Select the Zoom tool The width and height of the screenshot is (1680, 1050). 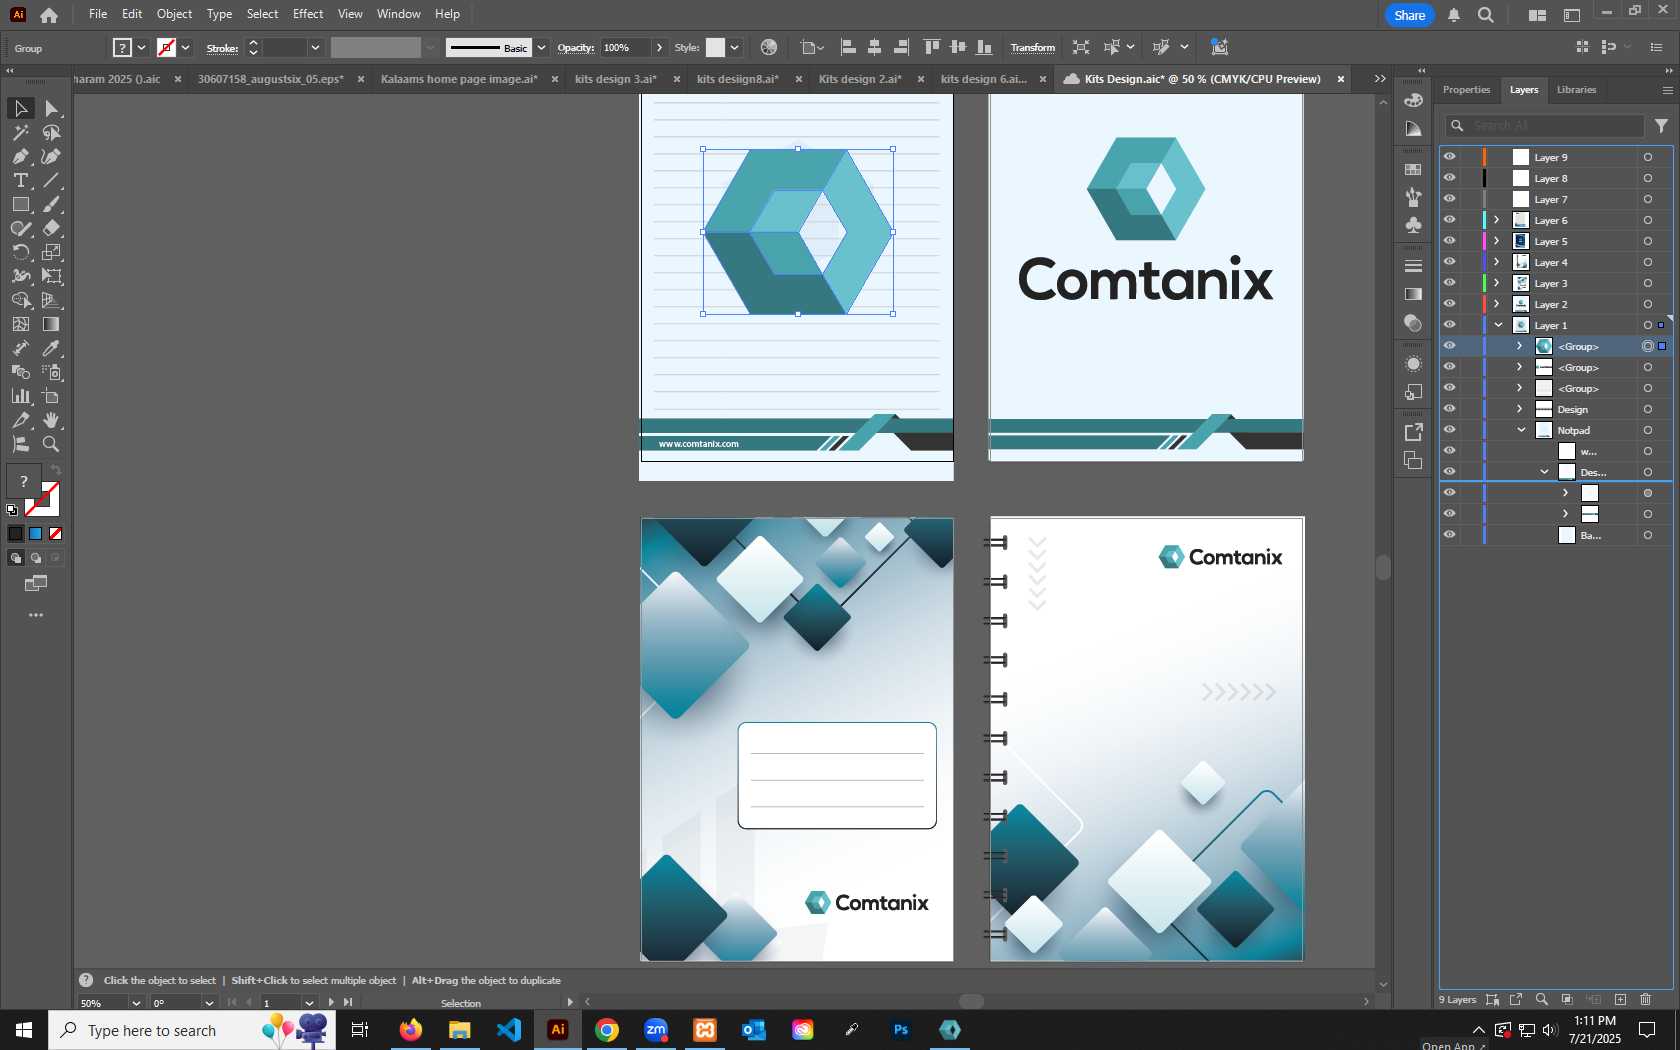click(x=51, y=444)
